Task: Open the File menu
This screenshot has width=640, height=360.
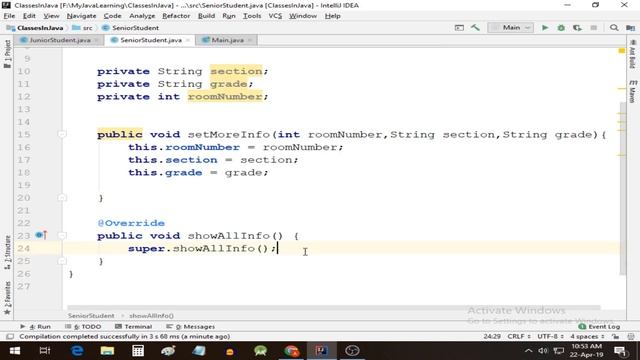Action: click(x=9, y=16)
